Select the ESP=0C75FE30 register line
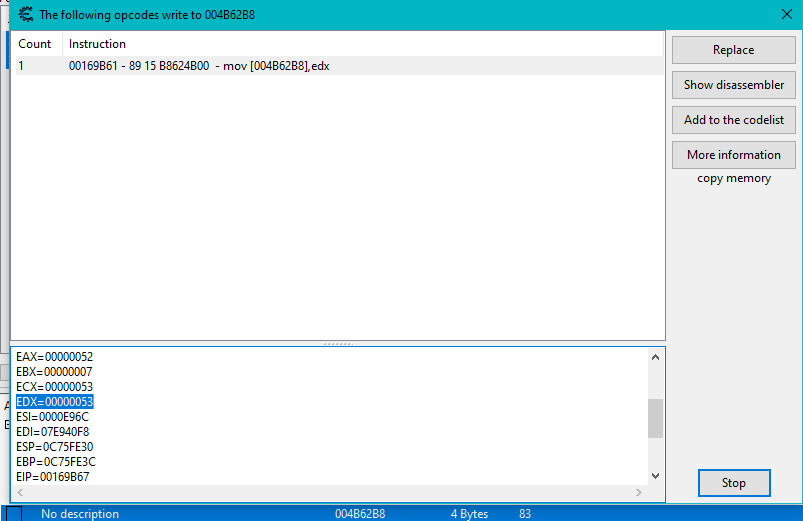803x521 pixels. coord(54,447)
